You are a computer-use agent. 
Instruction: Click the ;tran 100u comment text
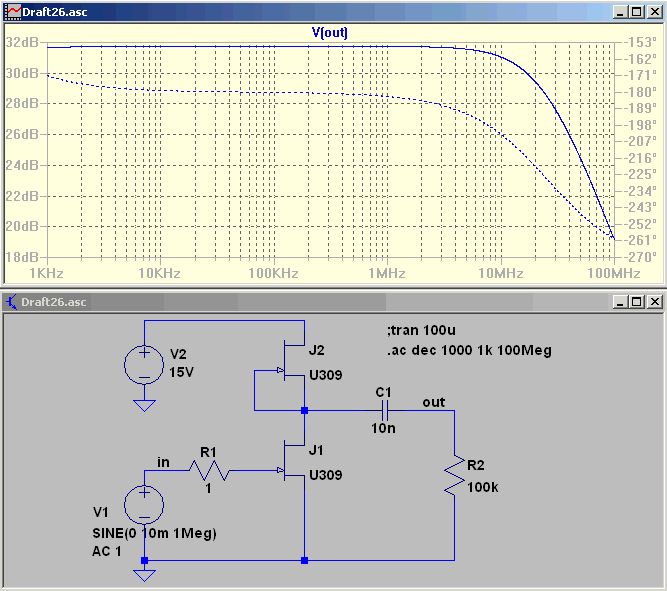click(421, 330)
